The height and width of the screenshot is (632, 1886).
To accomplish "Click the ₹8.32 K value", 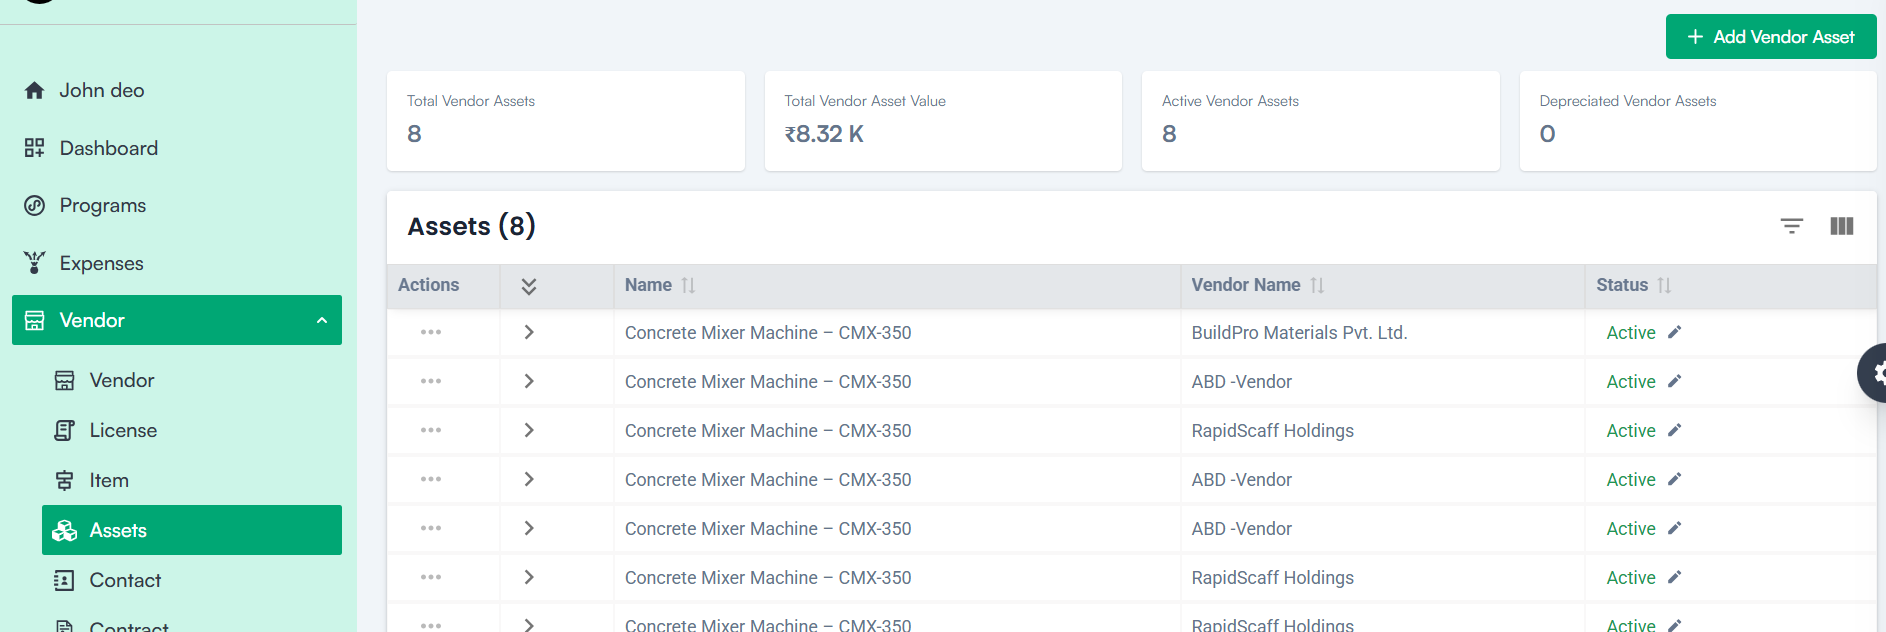I will click(824, 134).
